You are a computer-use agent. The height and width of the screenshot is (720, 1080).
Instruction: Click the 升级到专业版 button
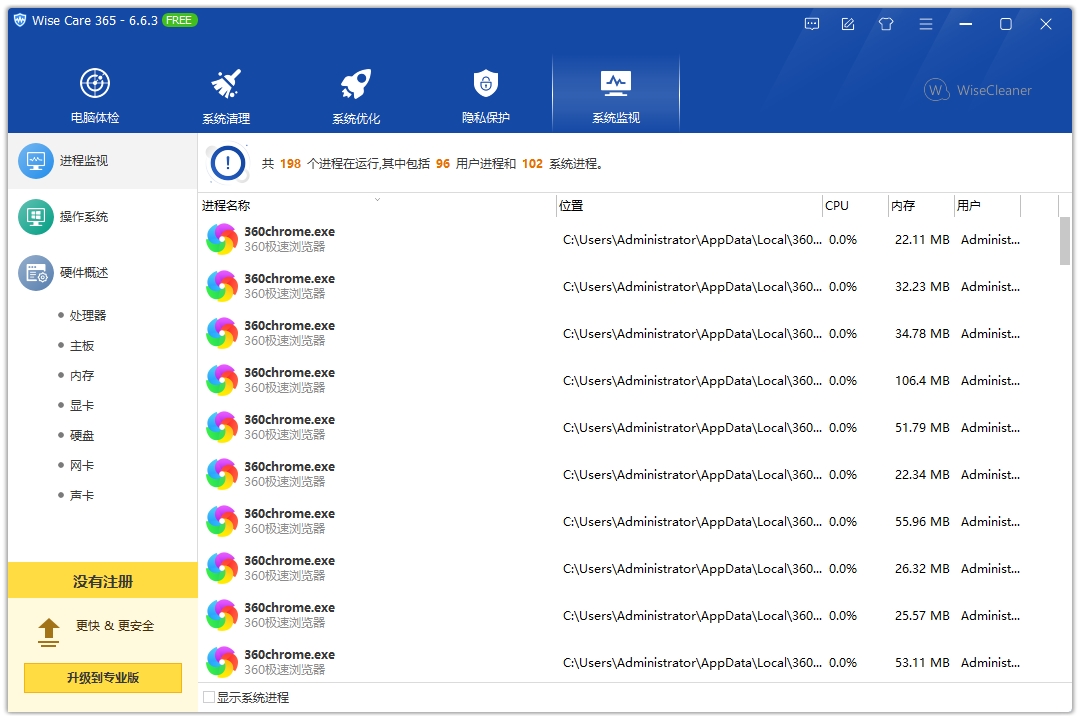point(103,677)
